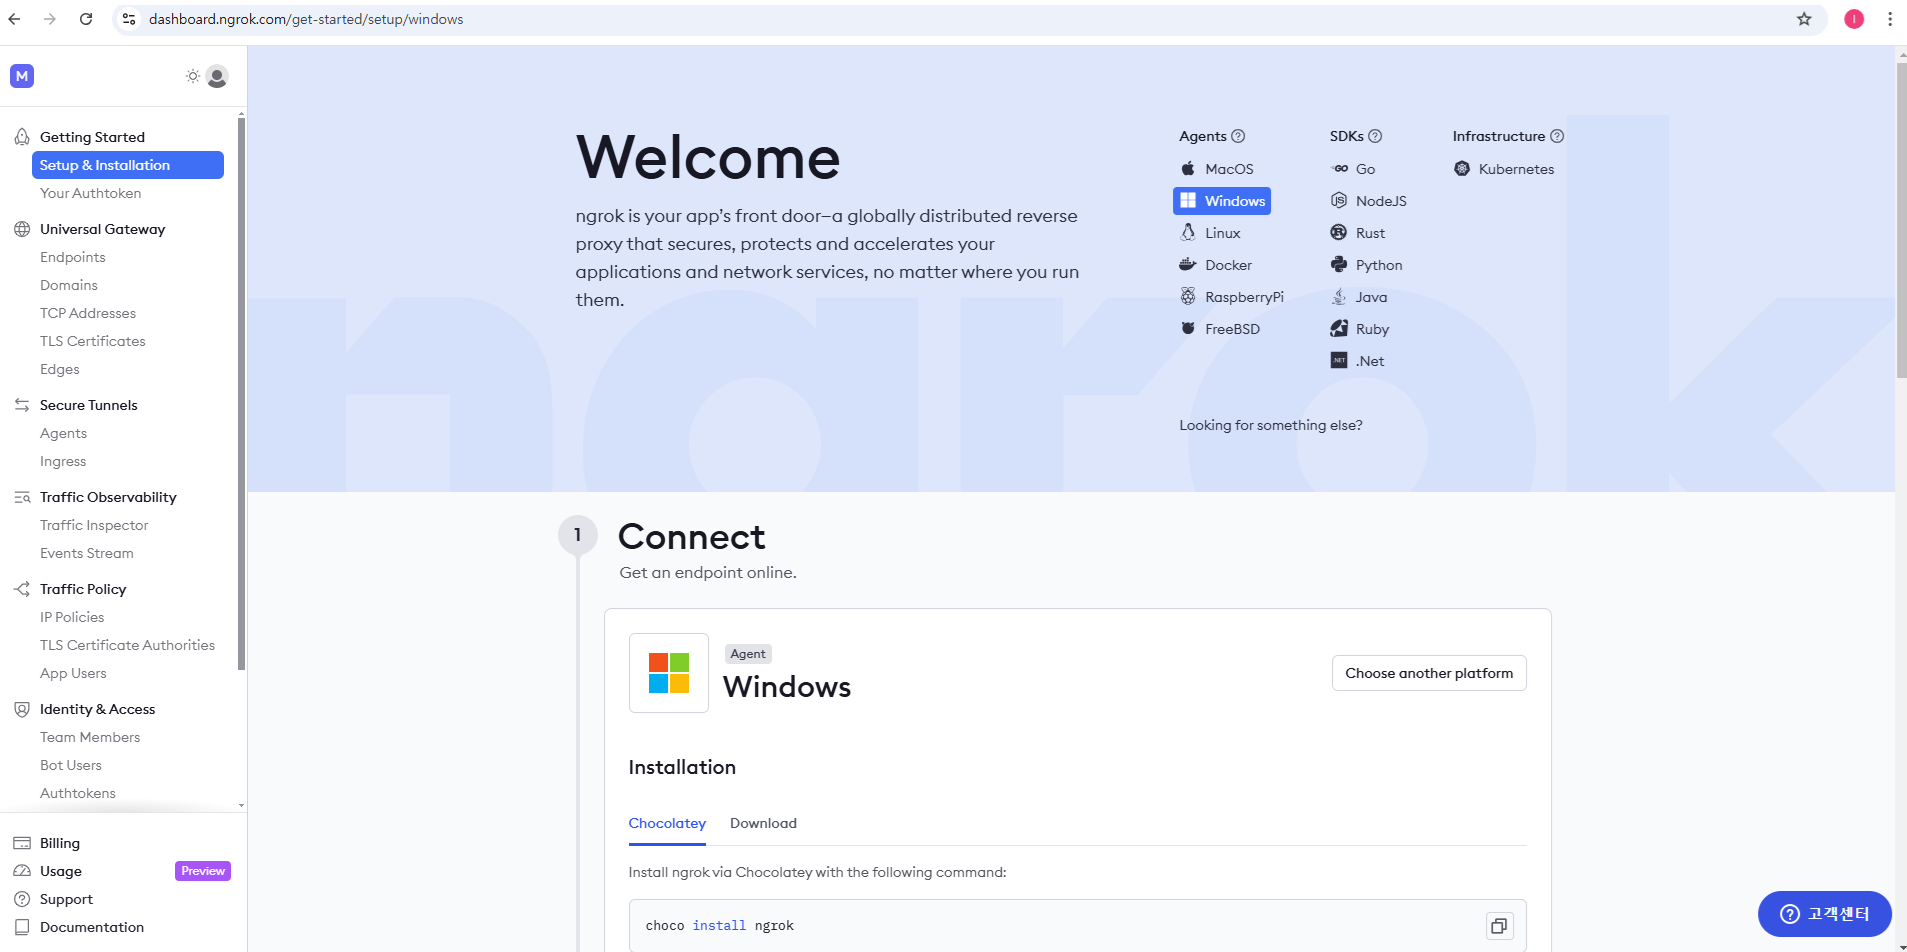Open TLS Certificates in sidebar
Image resolution: width=1907 pixels, height=952 pixels.
(93, 341)
